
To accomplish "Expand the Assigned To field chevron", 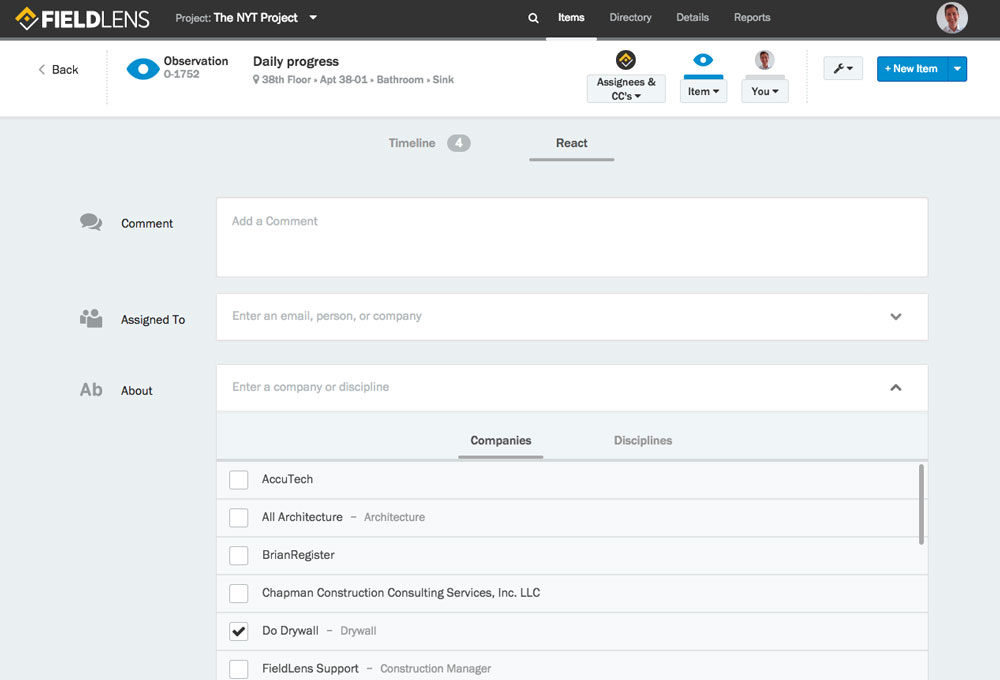I will click(896, 315).
